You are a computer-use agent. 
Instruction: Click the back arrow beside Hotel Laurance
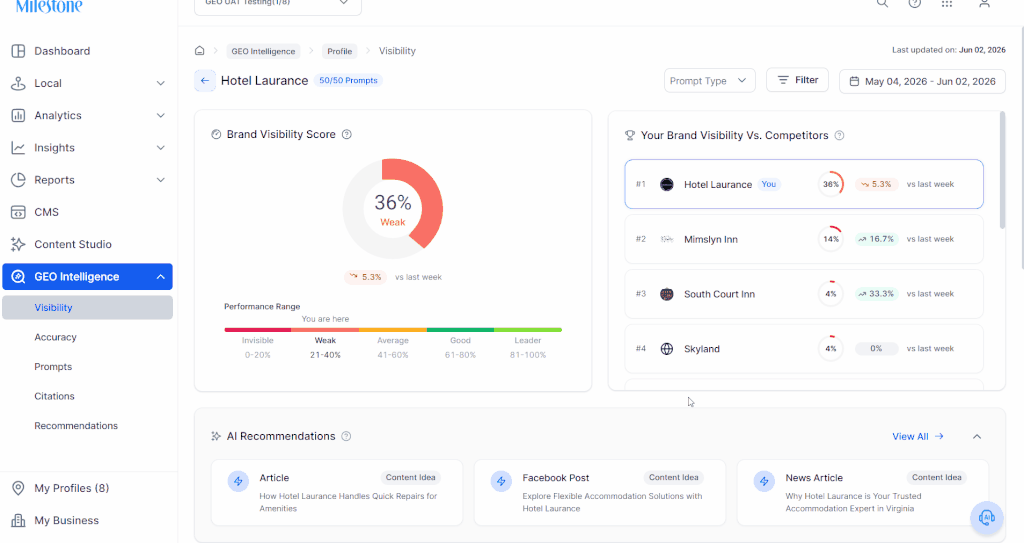pos(205,80)
